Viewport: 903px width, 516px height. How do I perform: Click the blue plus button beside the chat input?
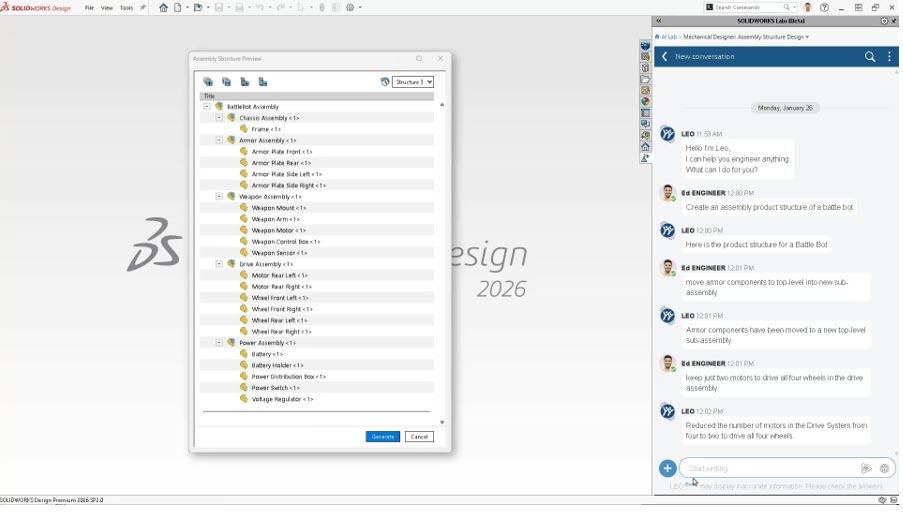pos(667,468)
